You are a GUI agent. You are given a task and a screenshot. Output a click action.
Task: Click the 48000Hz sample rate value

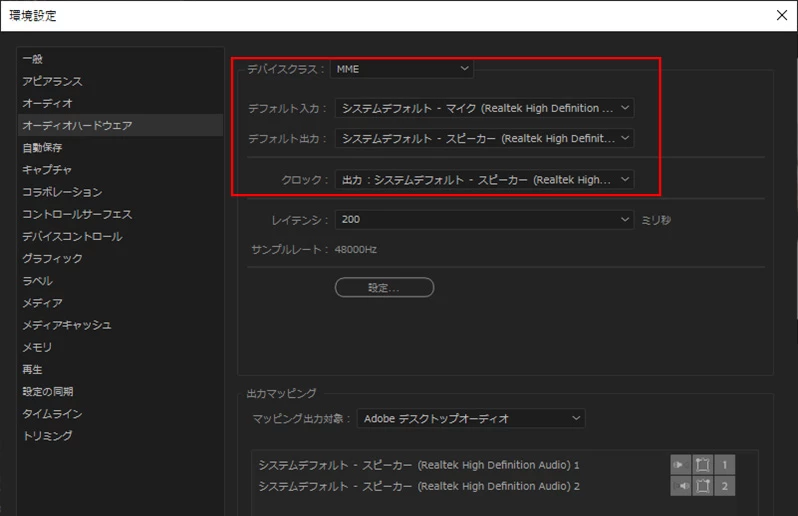pos(356,249)
